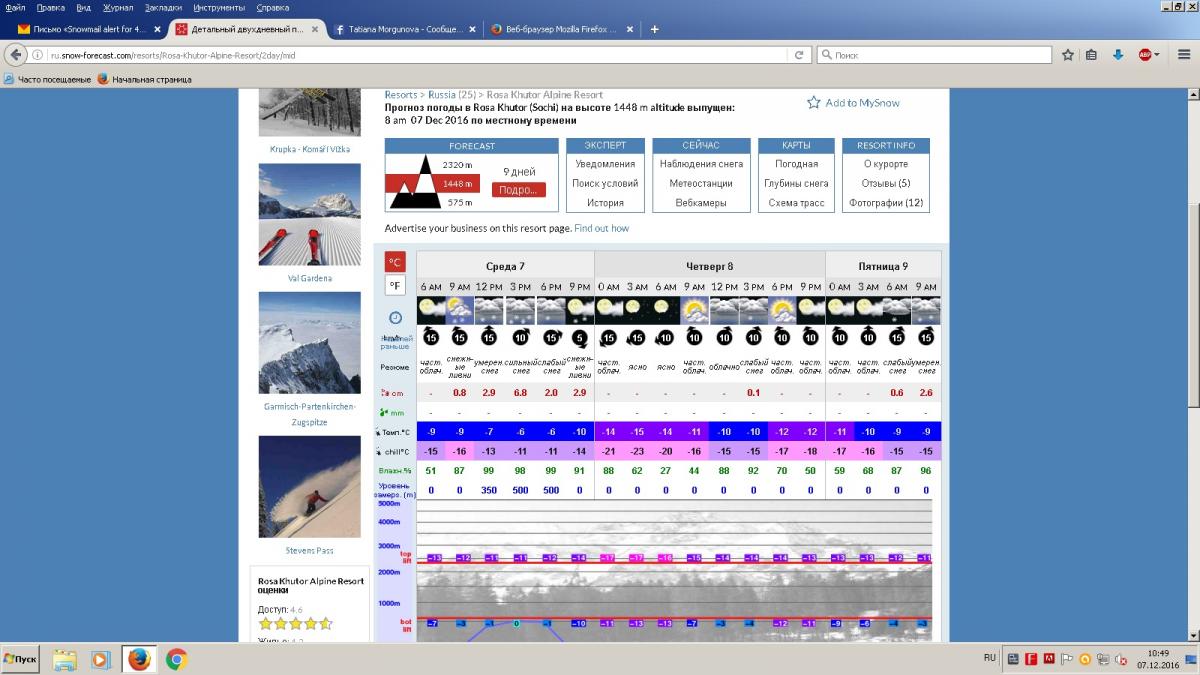Click the Thursday 6 PM weather icon
This screenshot has width=1200, height=675.
coord(782,309)
